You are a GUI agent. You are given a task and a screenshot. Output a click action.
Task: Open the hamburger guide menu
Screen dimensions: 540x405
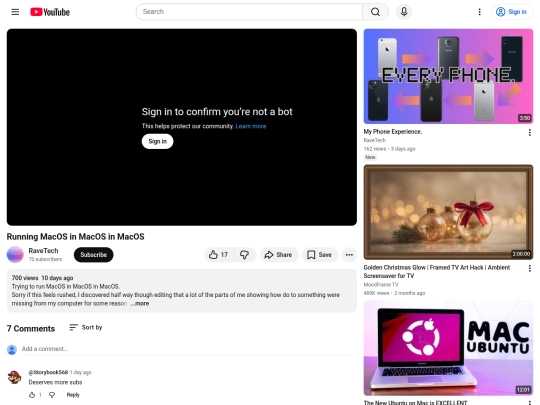point(15,12)
